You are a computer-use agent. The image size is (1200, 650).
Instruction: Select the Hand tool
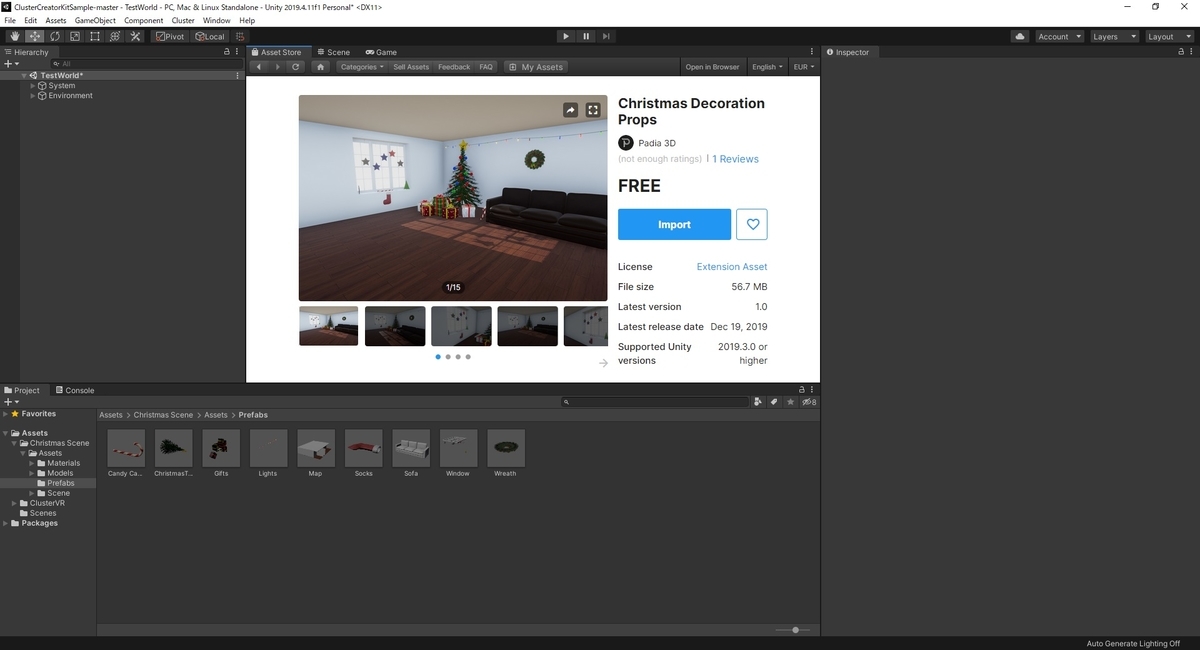pos(14,36)
